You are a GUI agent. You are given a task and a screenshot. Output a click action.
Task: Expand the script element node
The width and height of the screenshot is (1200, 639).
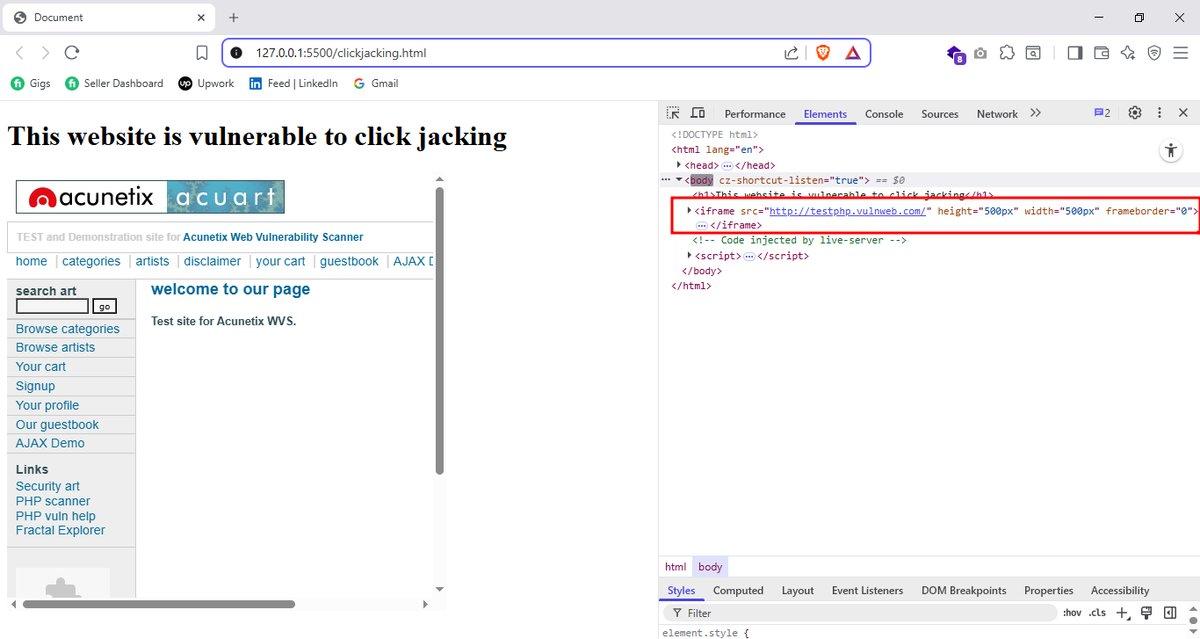[689, 255]
